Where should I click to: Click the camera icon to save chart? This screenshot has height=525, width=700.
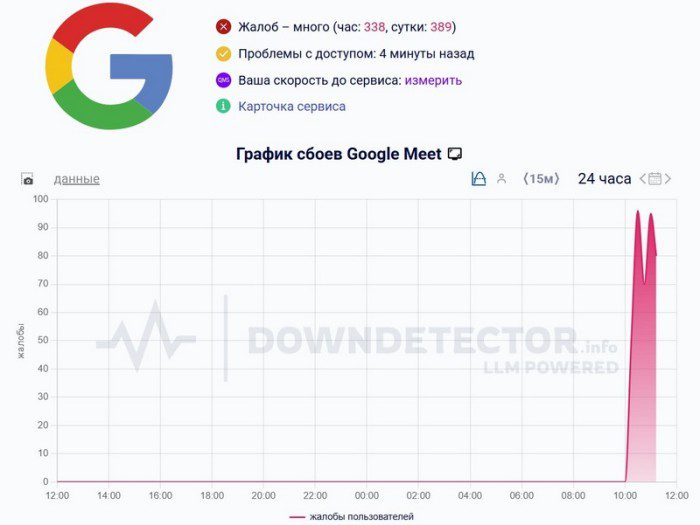click(x=28, y=180)
